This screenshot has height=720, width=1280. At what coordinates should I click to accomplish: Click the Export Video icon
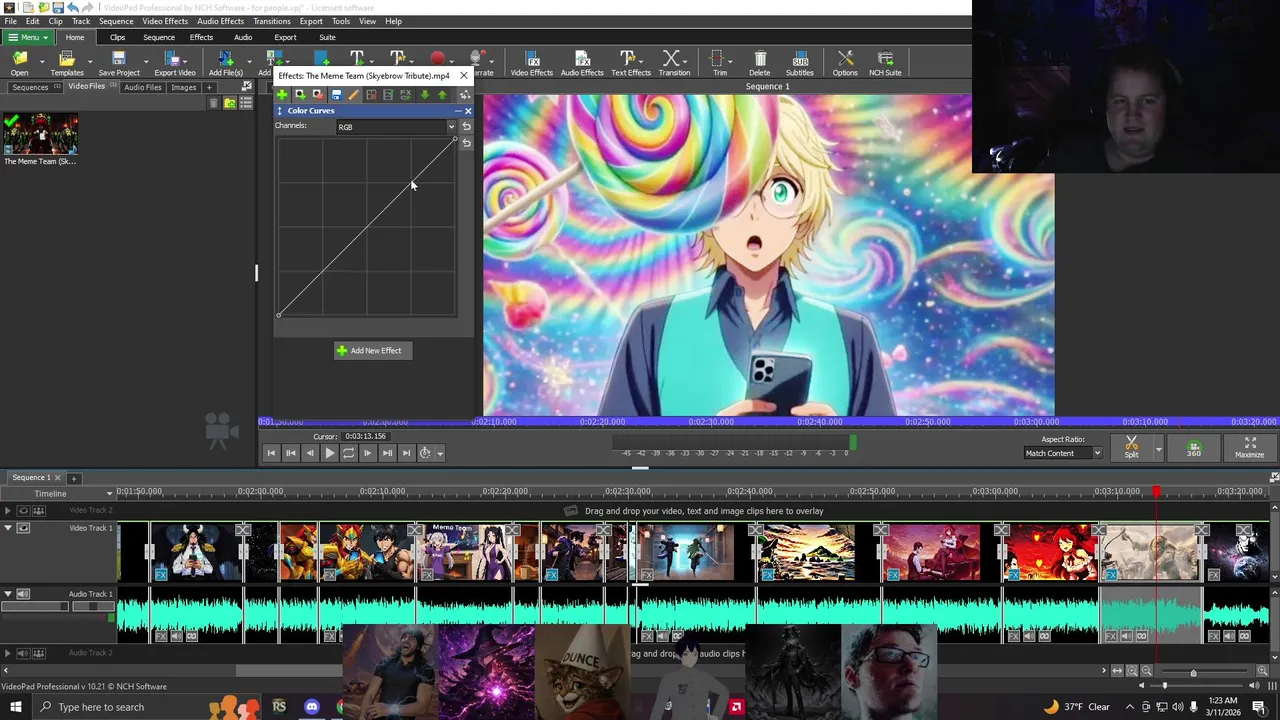point(174,63)
